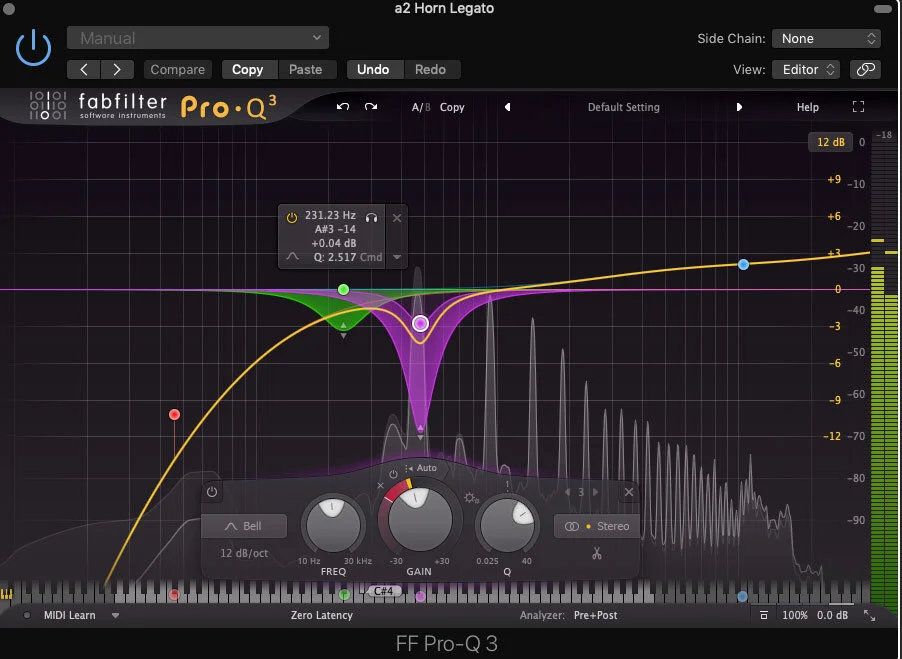902x659 pixels.
Task: Open the Stereo placement dropdown
Action: coord(597,526)
